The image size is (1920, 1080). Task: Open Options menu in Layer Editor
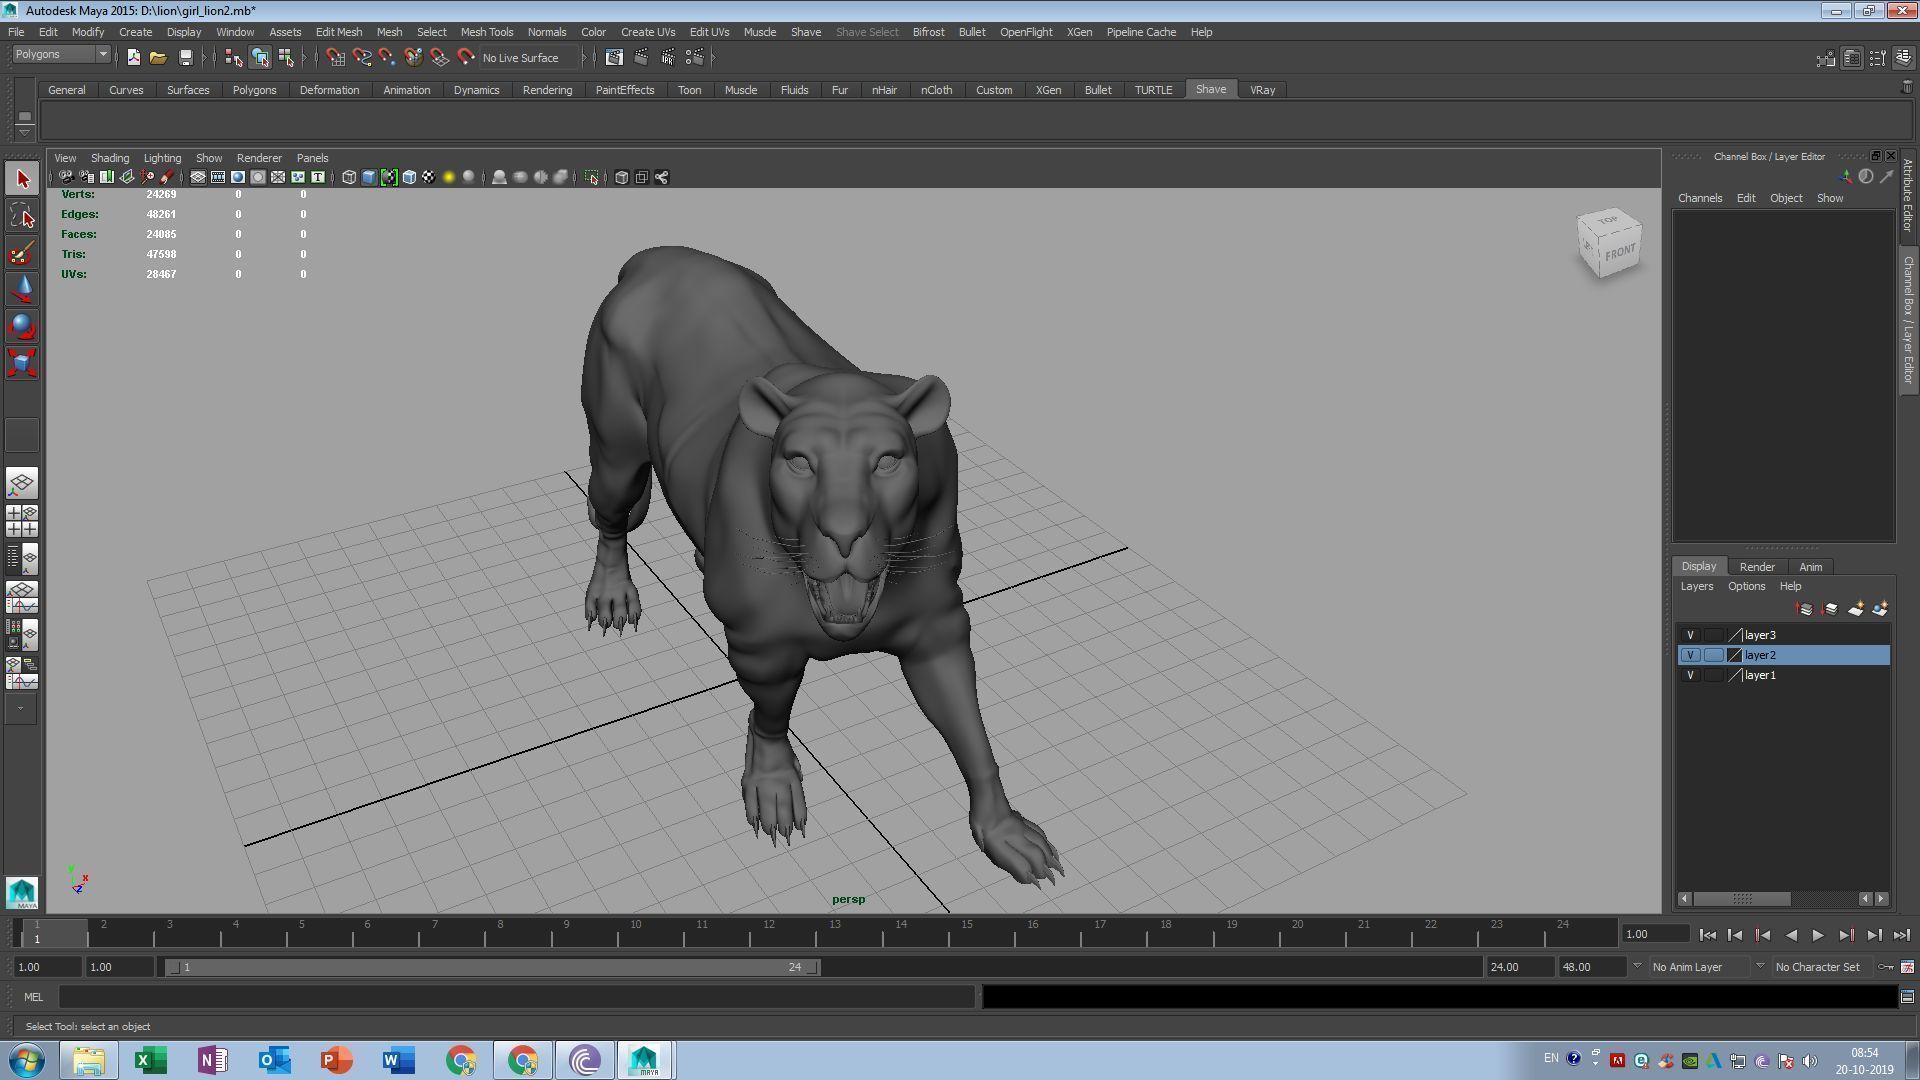(x=1746, y=587)
